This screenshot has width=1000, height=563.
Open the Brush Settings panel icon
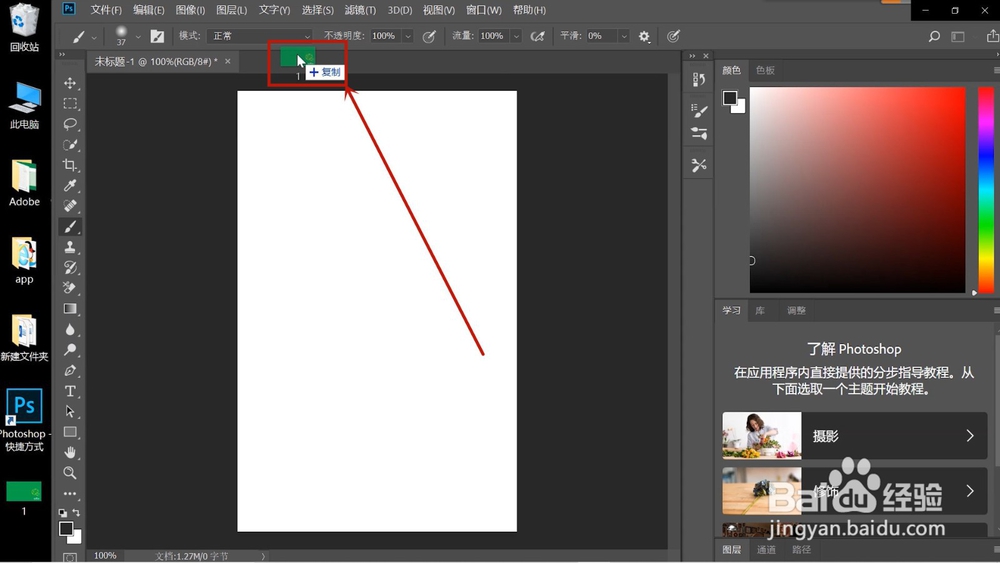(x=699, y=110)
